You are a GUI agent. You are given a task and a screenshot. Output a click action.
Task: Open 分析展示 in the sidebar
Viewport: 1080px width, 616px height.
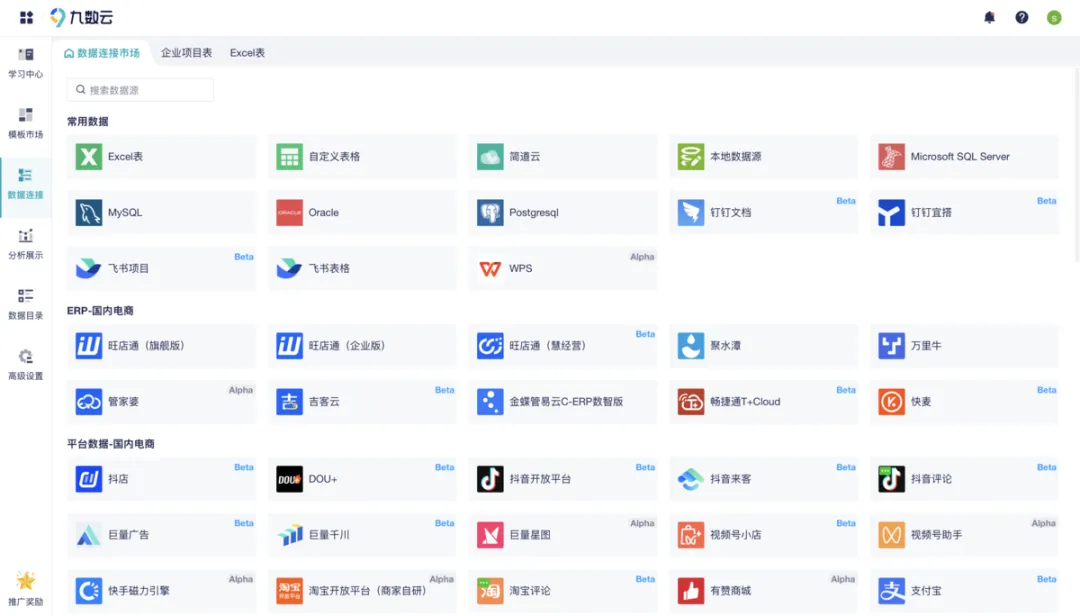pyautogui.click(x=26, y=243)
